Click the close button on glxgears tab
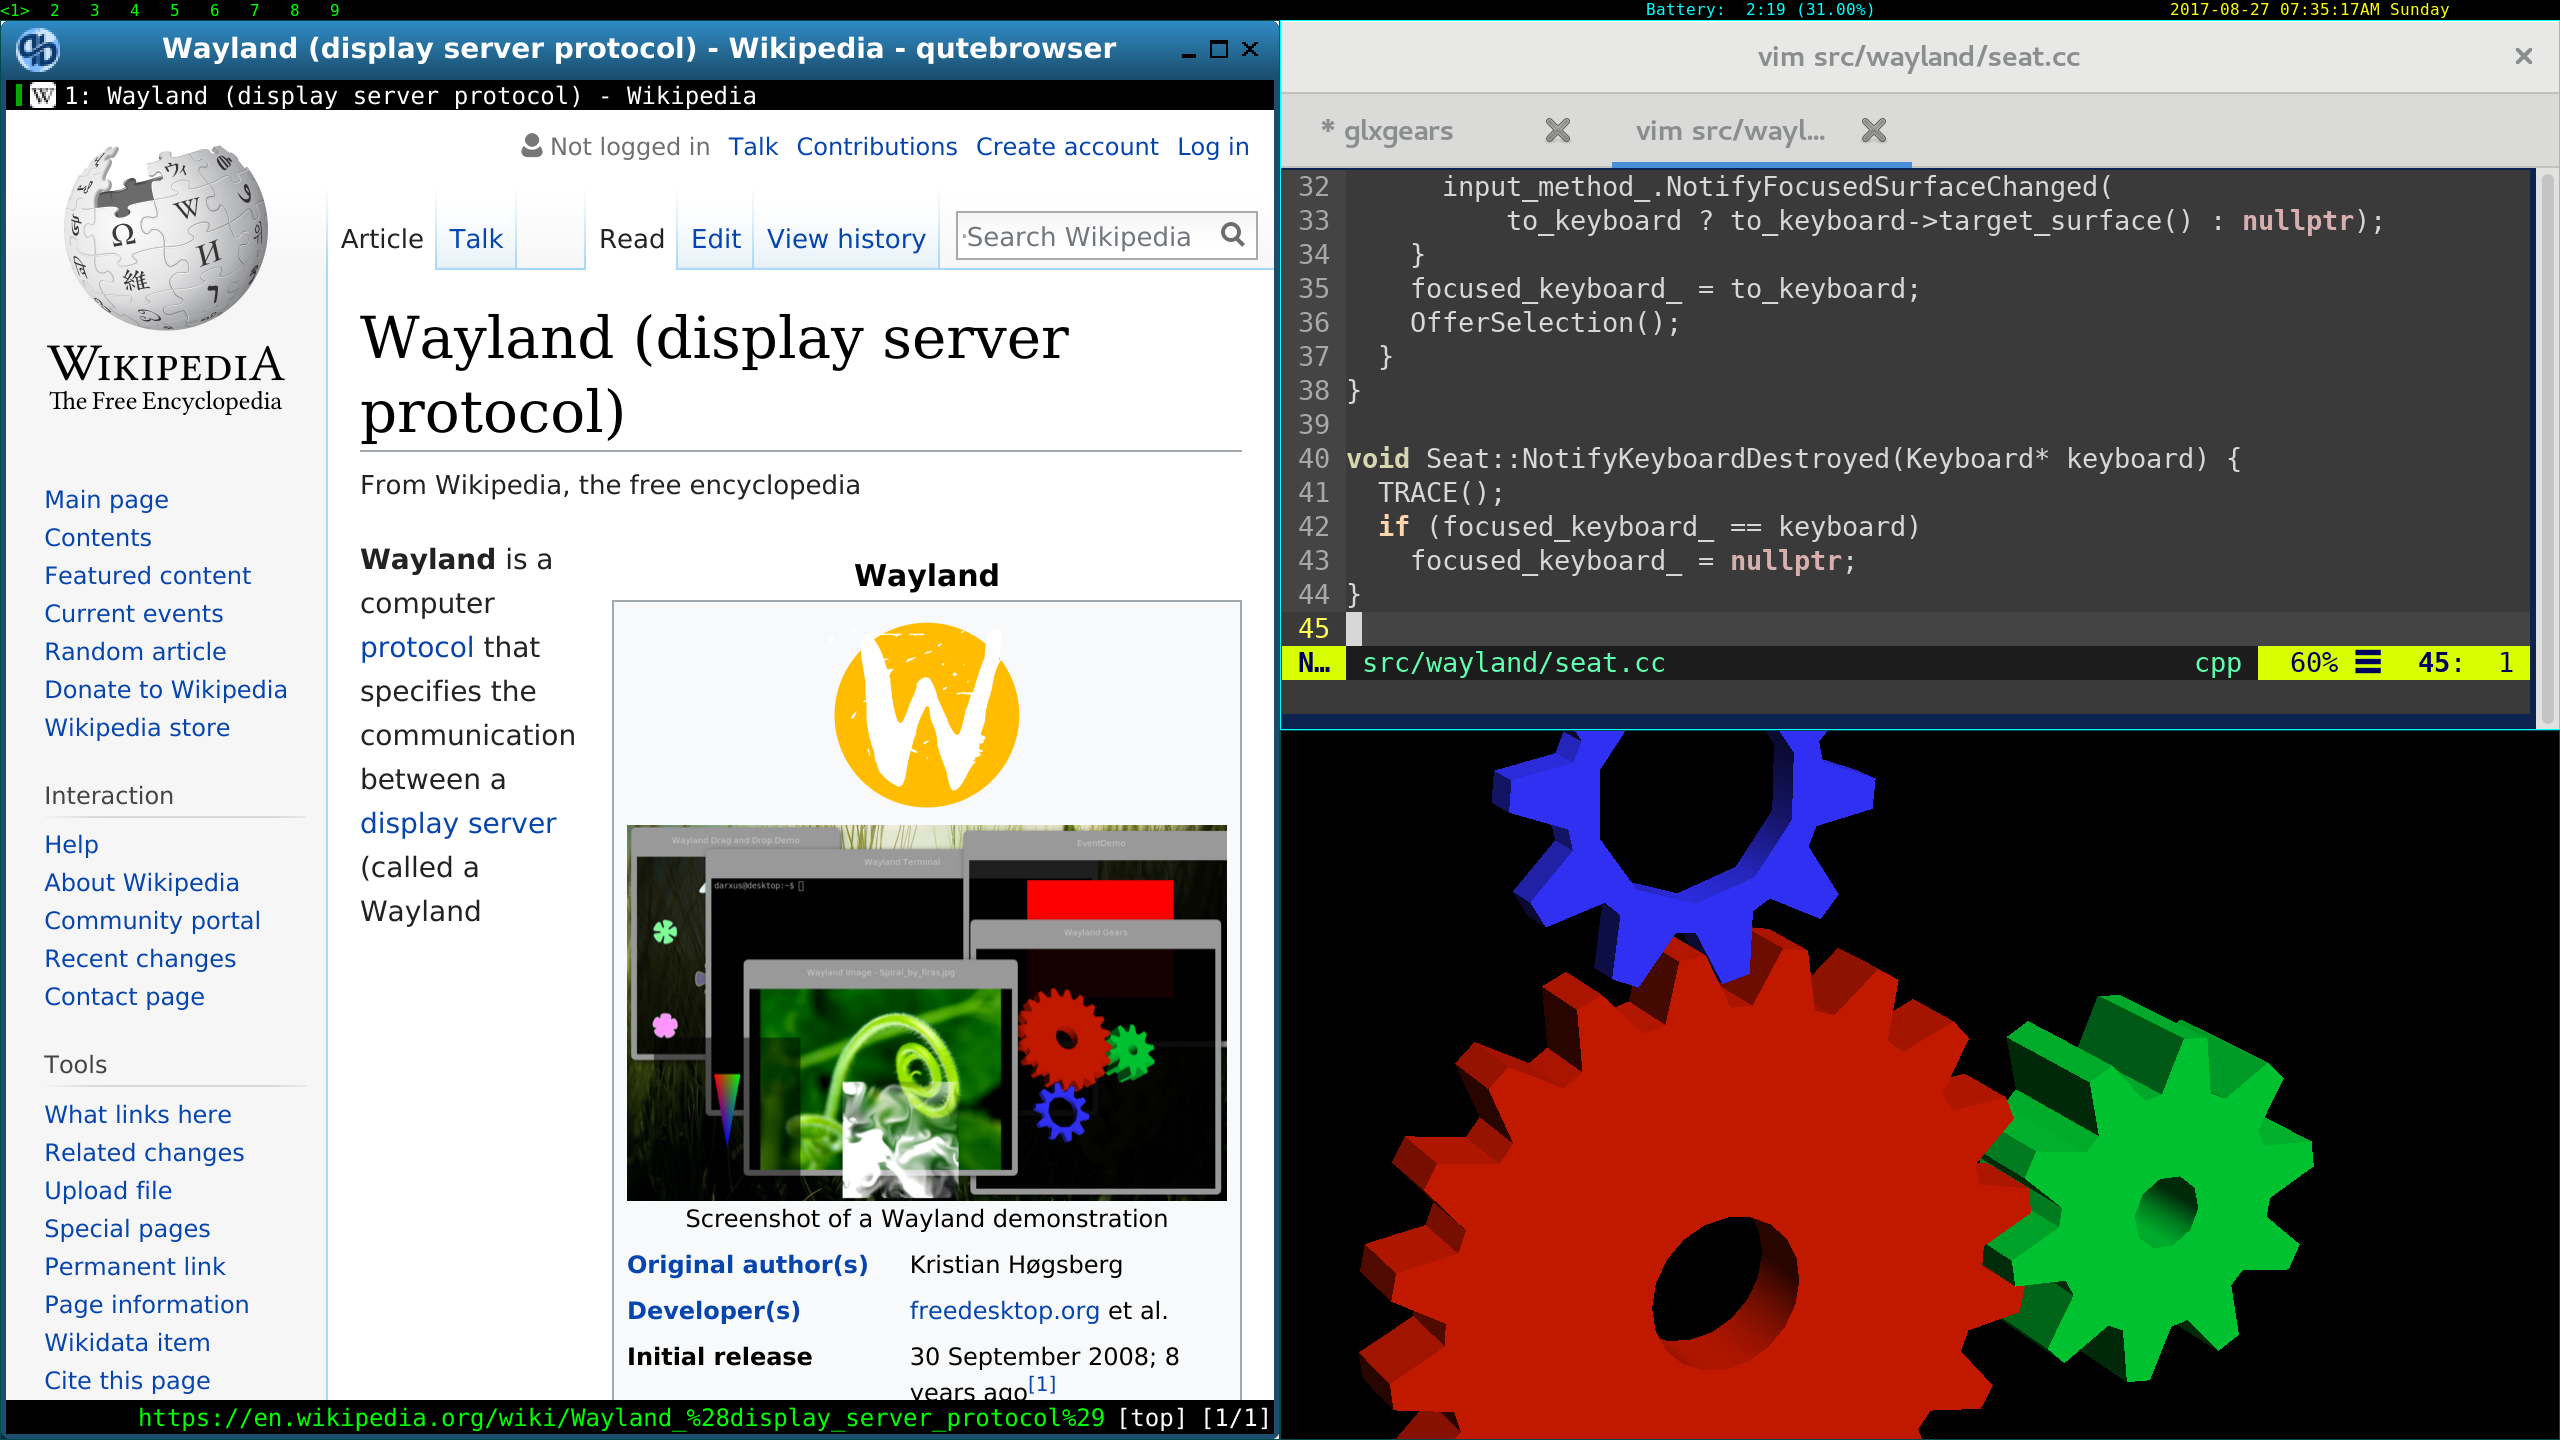Image resolution: width=2560 pixels, height=1440 pixels. [x=1556, y=130]
